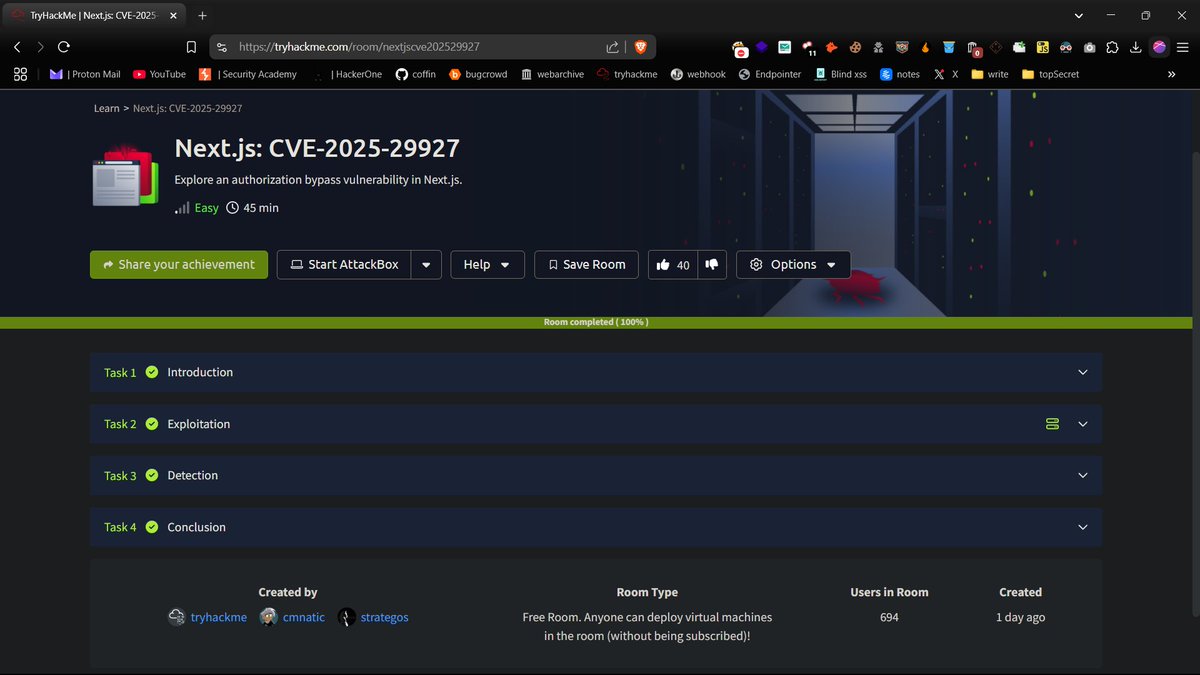This screenshot has height=675, width=1200.
Task: Open the browser hamburger menu
Action: pos(1182,47)
